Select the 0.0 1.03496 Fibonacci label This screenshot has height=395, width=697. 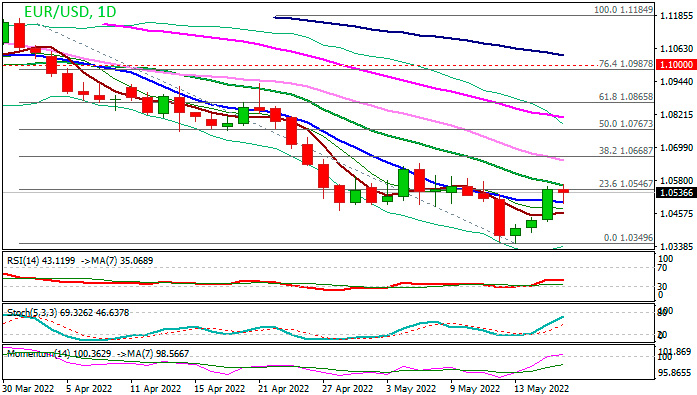pyautogui.click(x=629, y=238)
